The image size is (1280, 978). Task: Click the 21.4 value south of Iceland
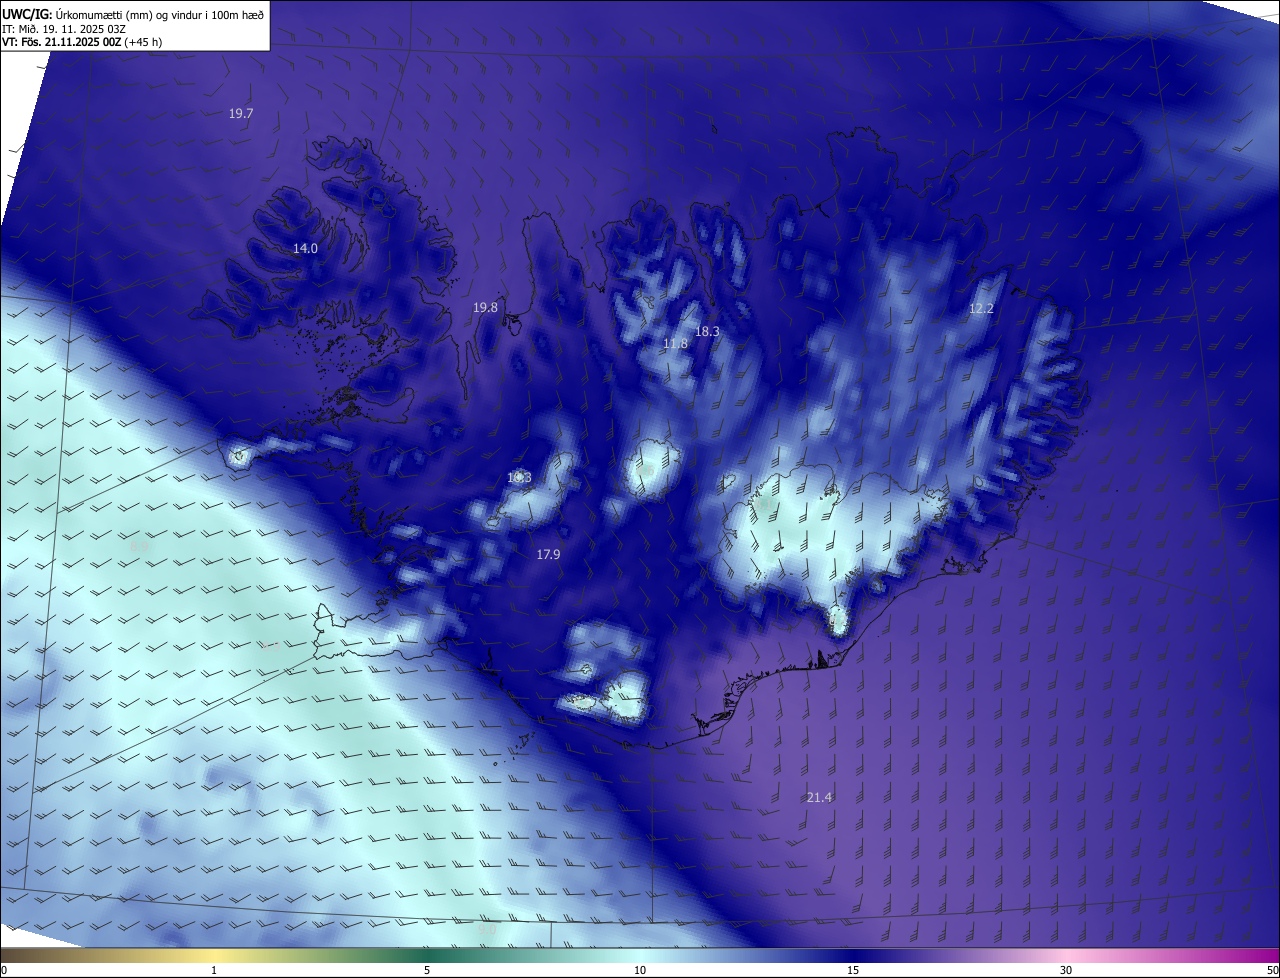coord(819,797)
